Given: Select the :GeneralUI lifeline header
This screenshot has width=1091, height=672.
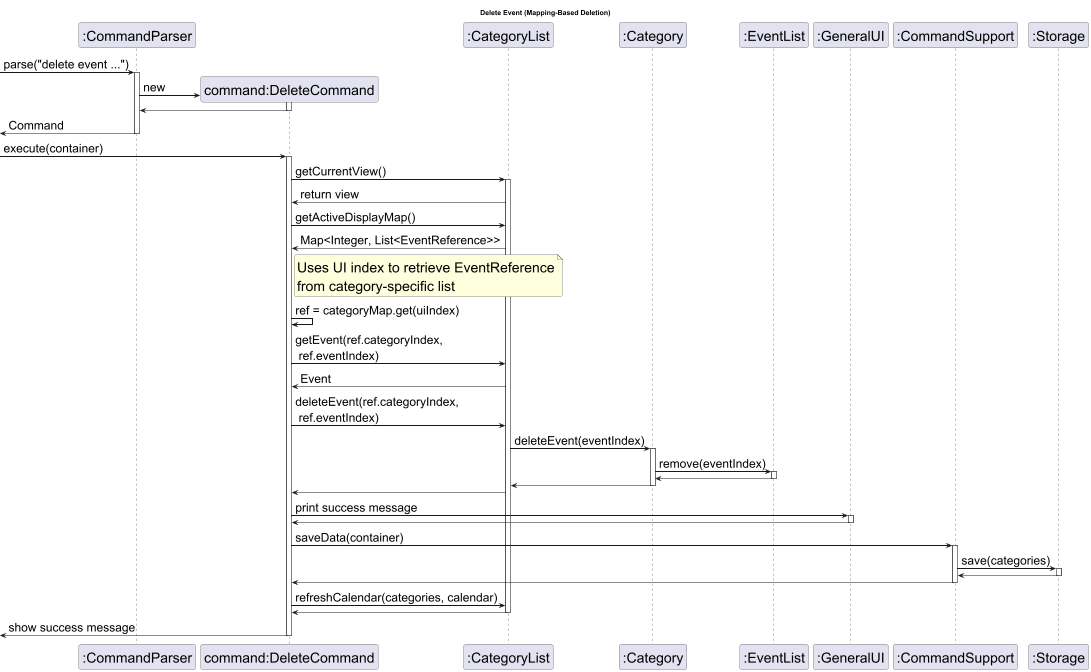Looking at the screenshot, I should pyautogui.click(x=852, y=35).
